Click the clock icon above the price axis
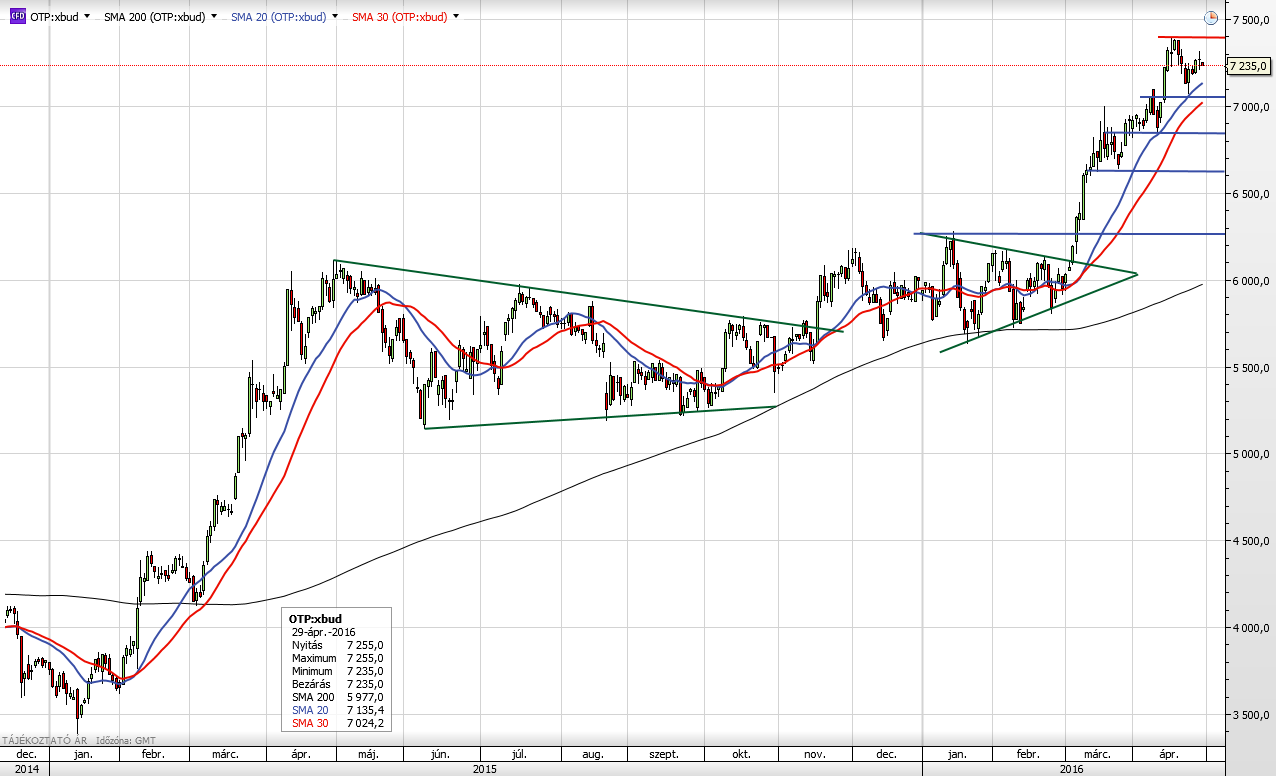This screenshot has height=776, width=1276. click(1210, 17)
